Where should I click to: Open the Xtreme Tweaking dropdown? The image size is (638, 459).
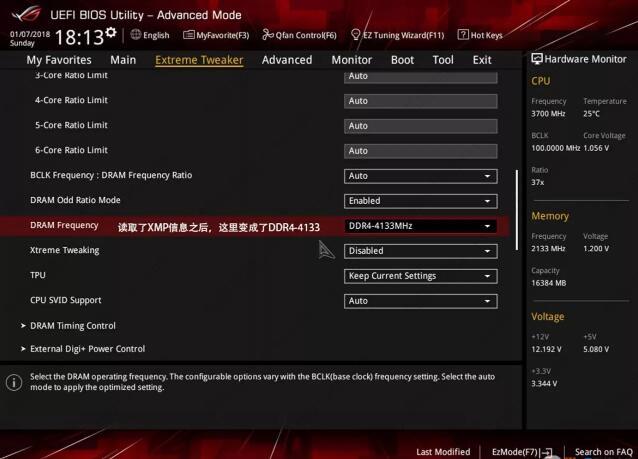click(420, 251)
